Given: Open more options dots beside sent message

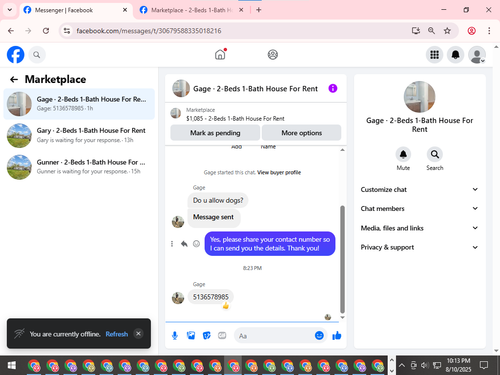Looking at the screenshot, I should pos(172,244).
